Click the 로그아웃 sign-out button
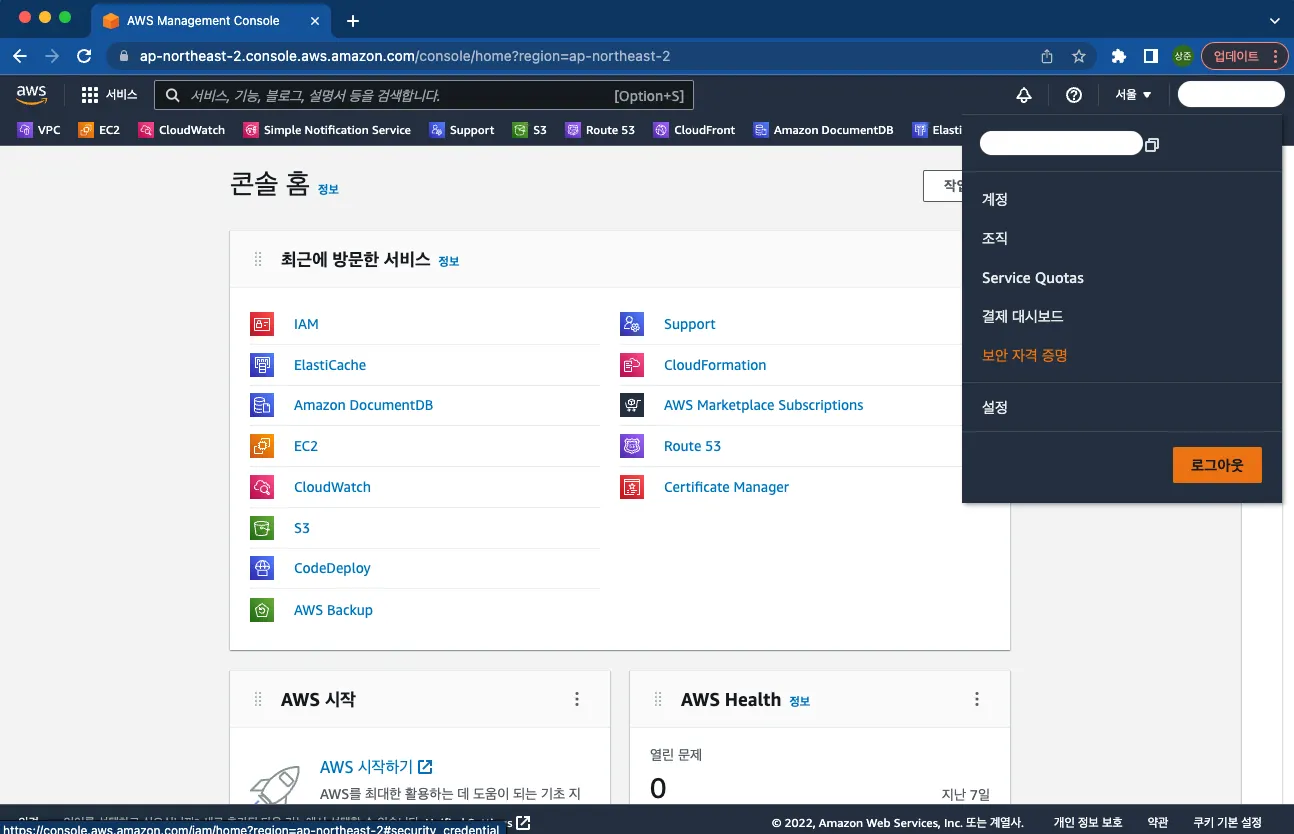Image resolution: width=1294 pixels, height=834 pixels. tap(1217, 465)
